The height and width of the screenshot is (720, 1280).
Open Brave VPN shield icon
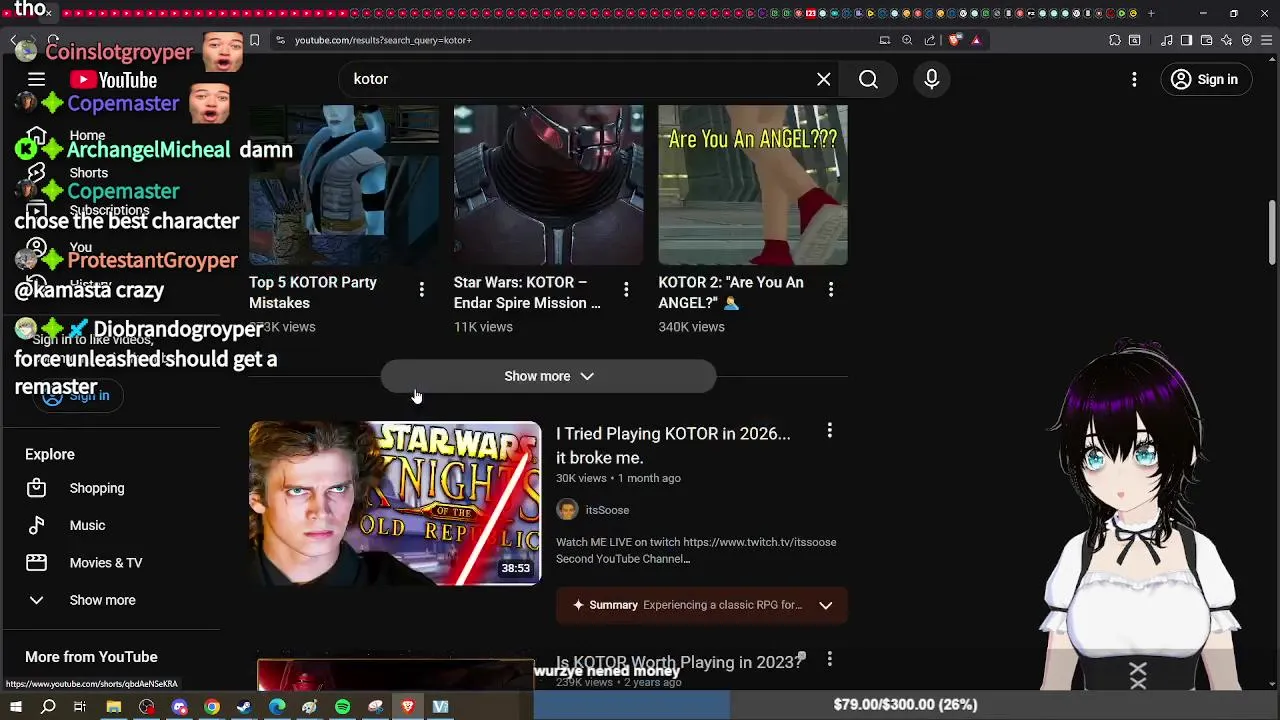[x=1247, y=40]
